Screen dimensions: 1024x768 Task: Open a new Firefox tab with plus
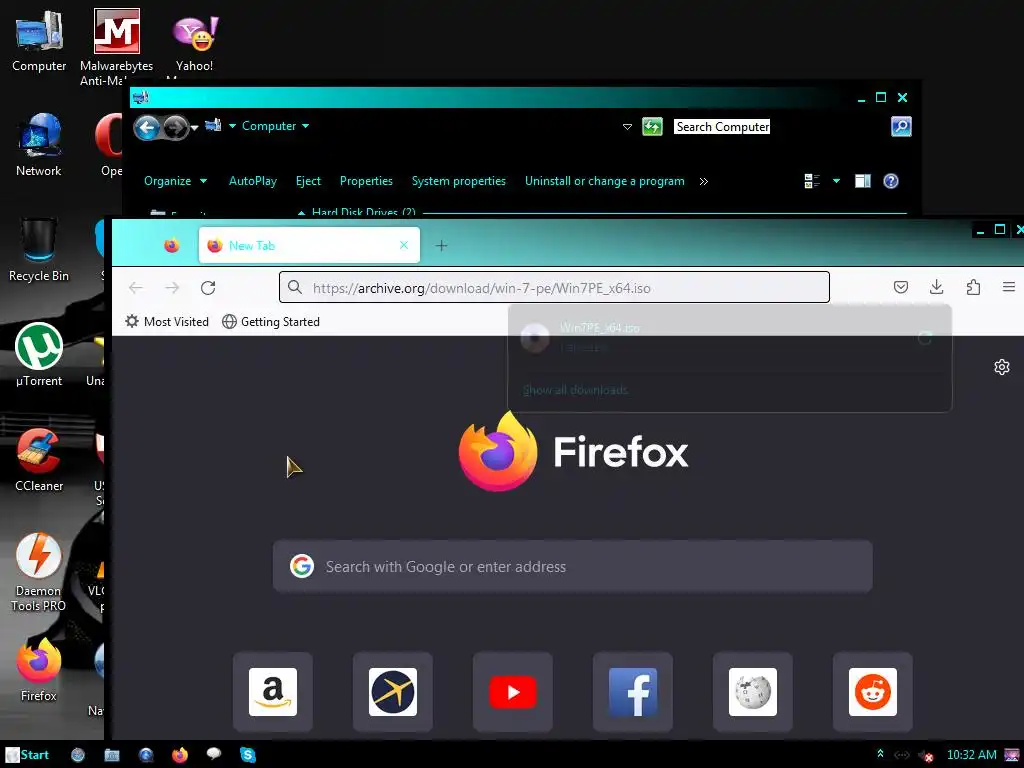point(441,246)
